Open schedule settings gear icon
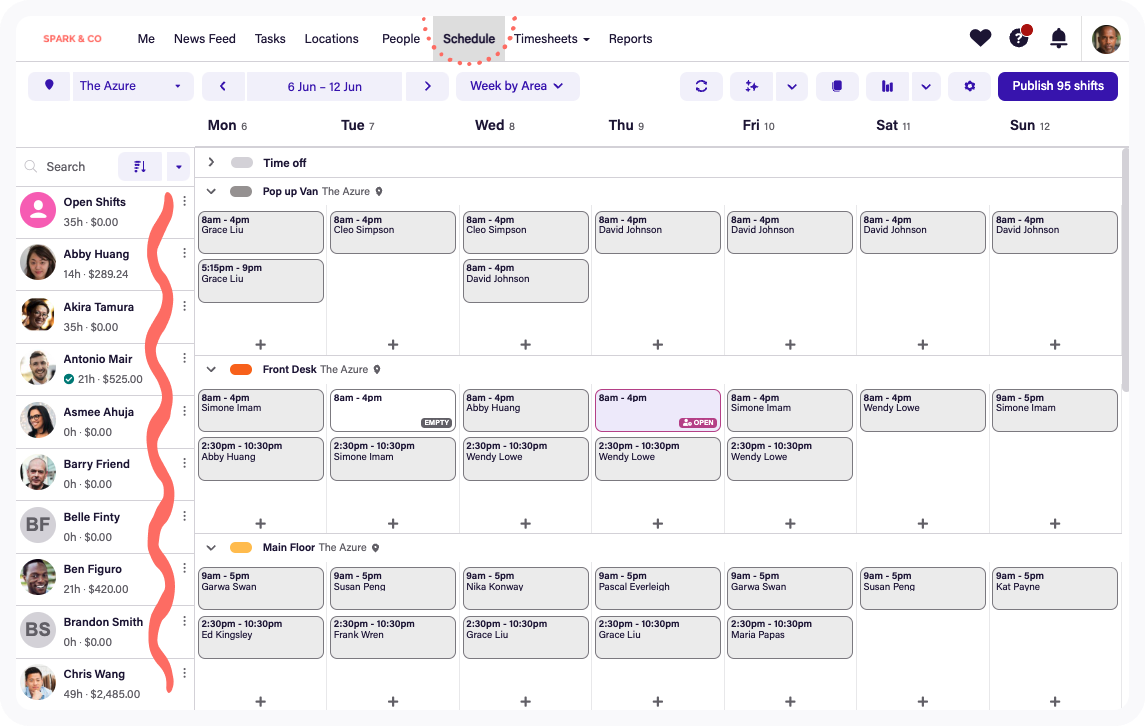 (969, 86)
